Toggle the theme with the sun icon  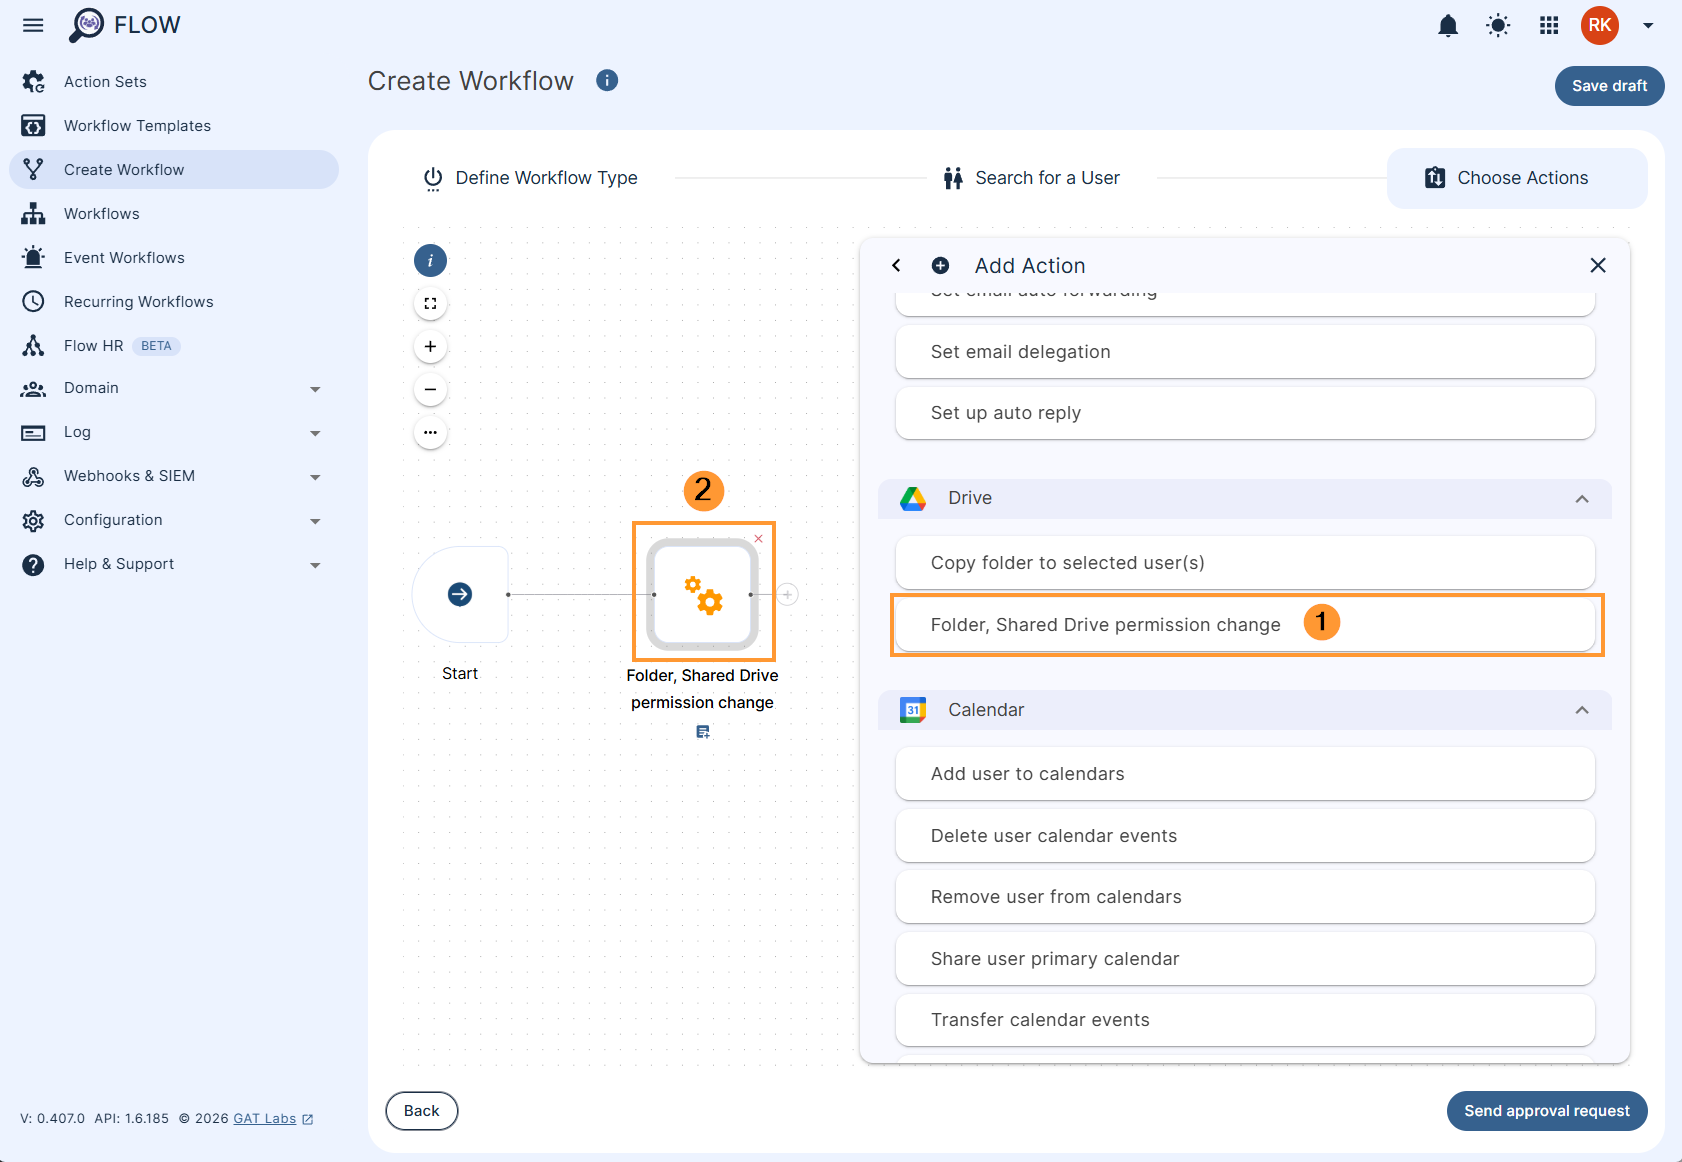1497,25
